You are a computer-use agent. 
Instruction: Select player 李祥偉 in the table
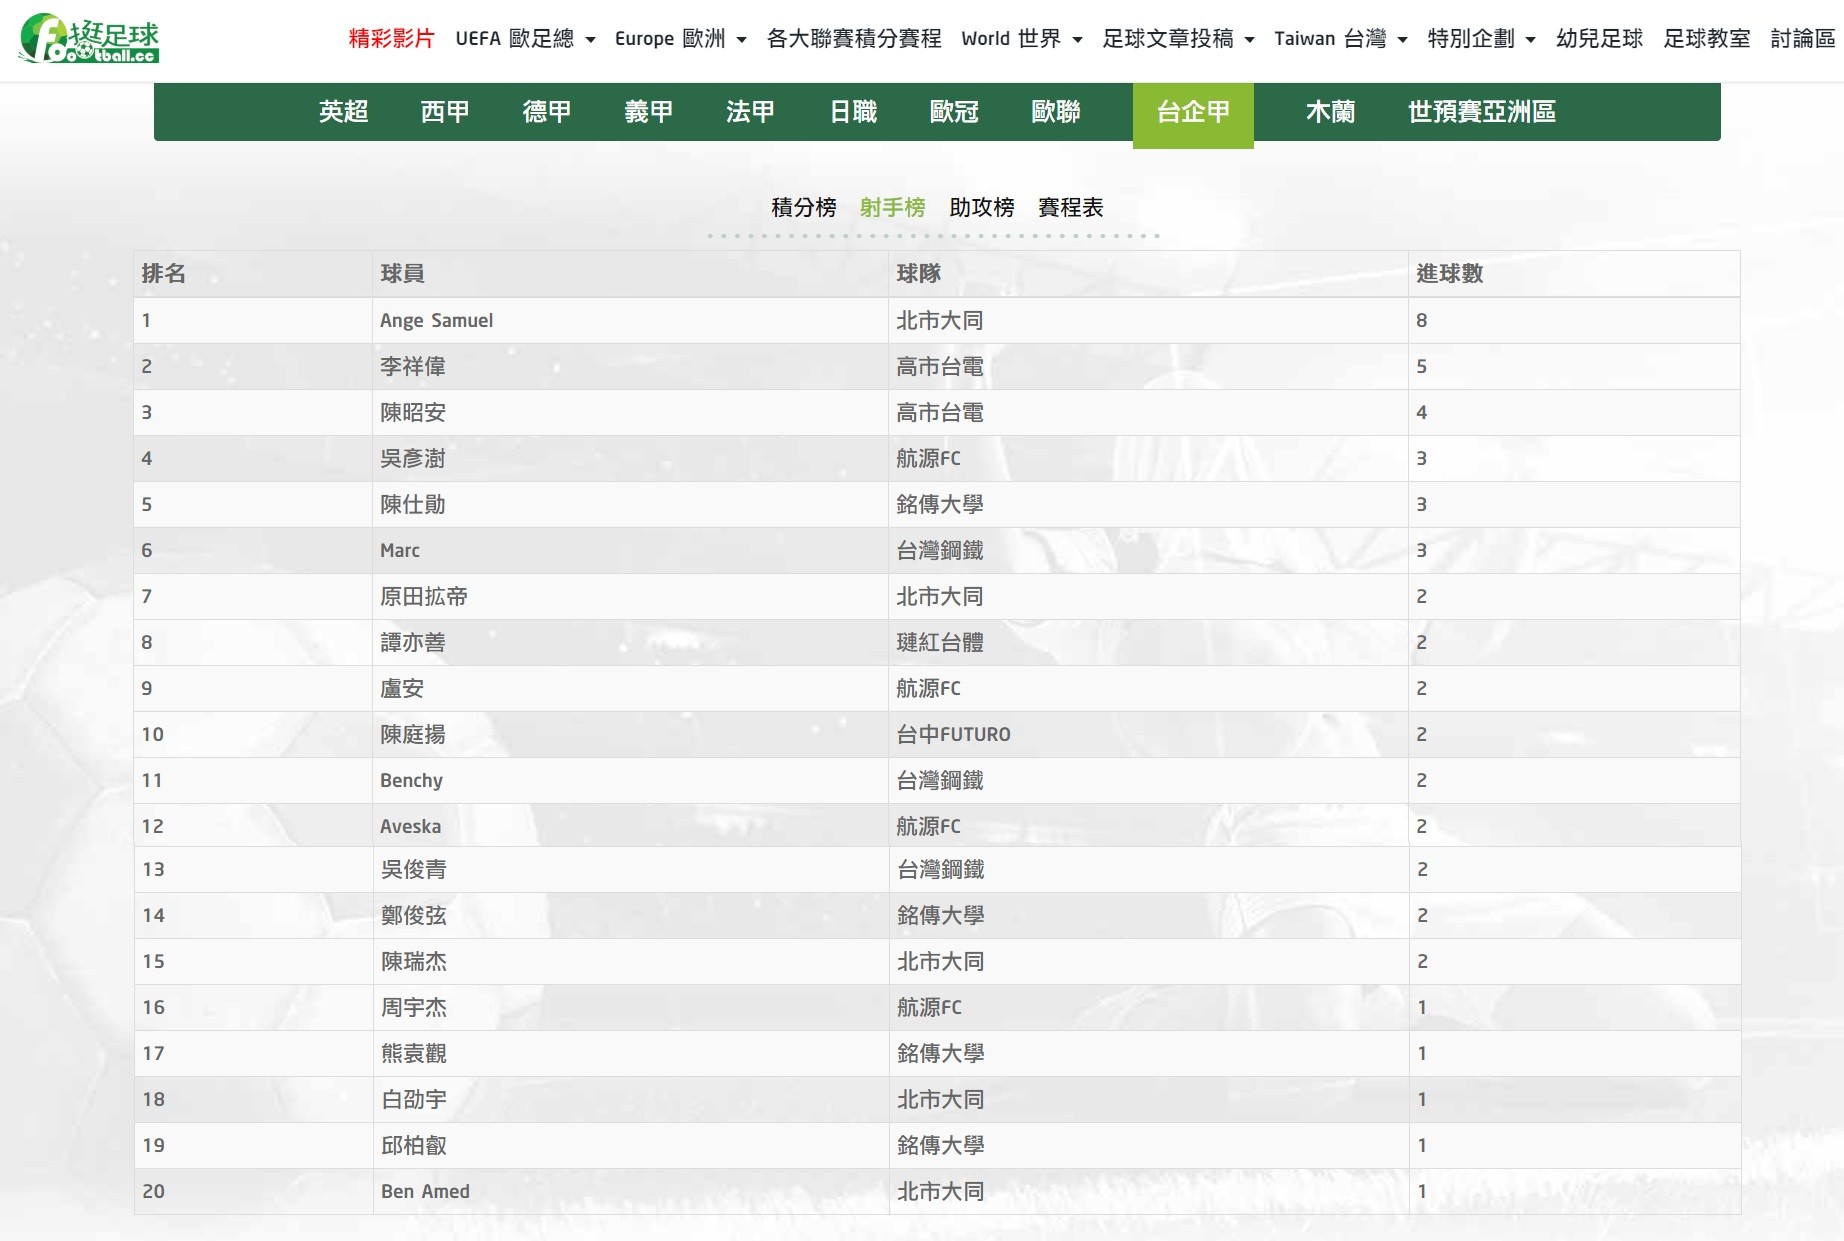[413, 367]
